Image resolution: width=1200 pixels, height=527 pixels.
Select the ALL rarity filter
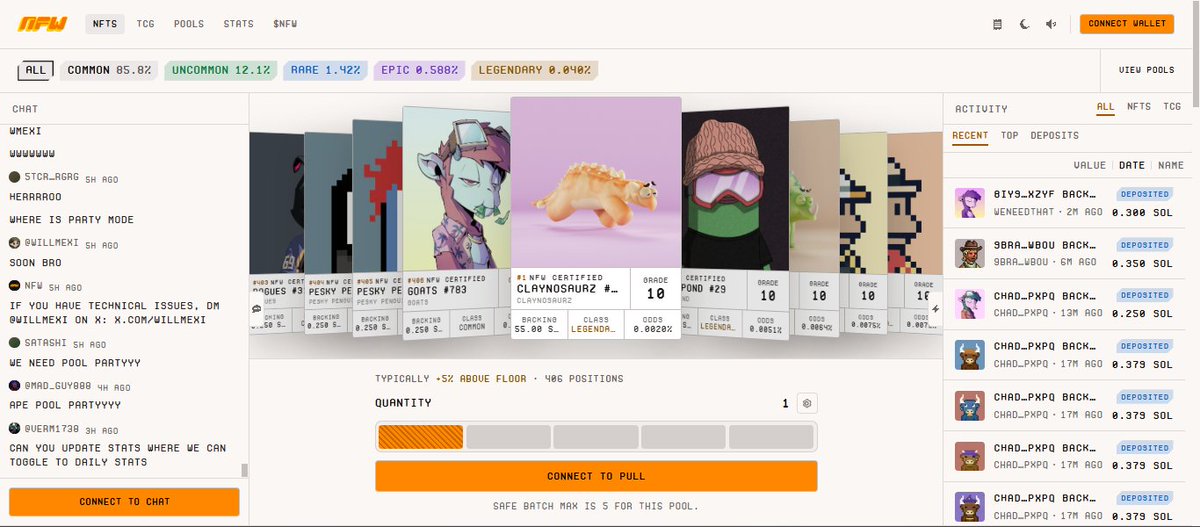click(x=36, y=70)
